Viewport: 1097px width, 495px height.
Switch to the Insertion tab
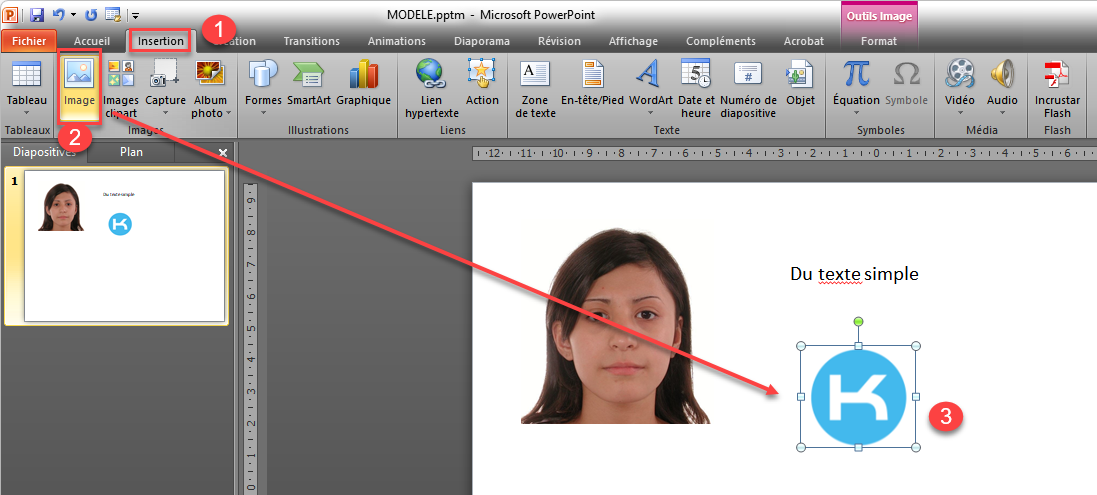(x=160, y=41)
